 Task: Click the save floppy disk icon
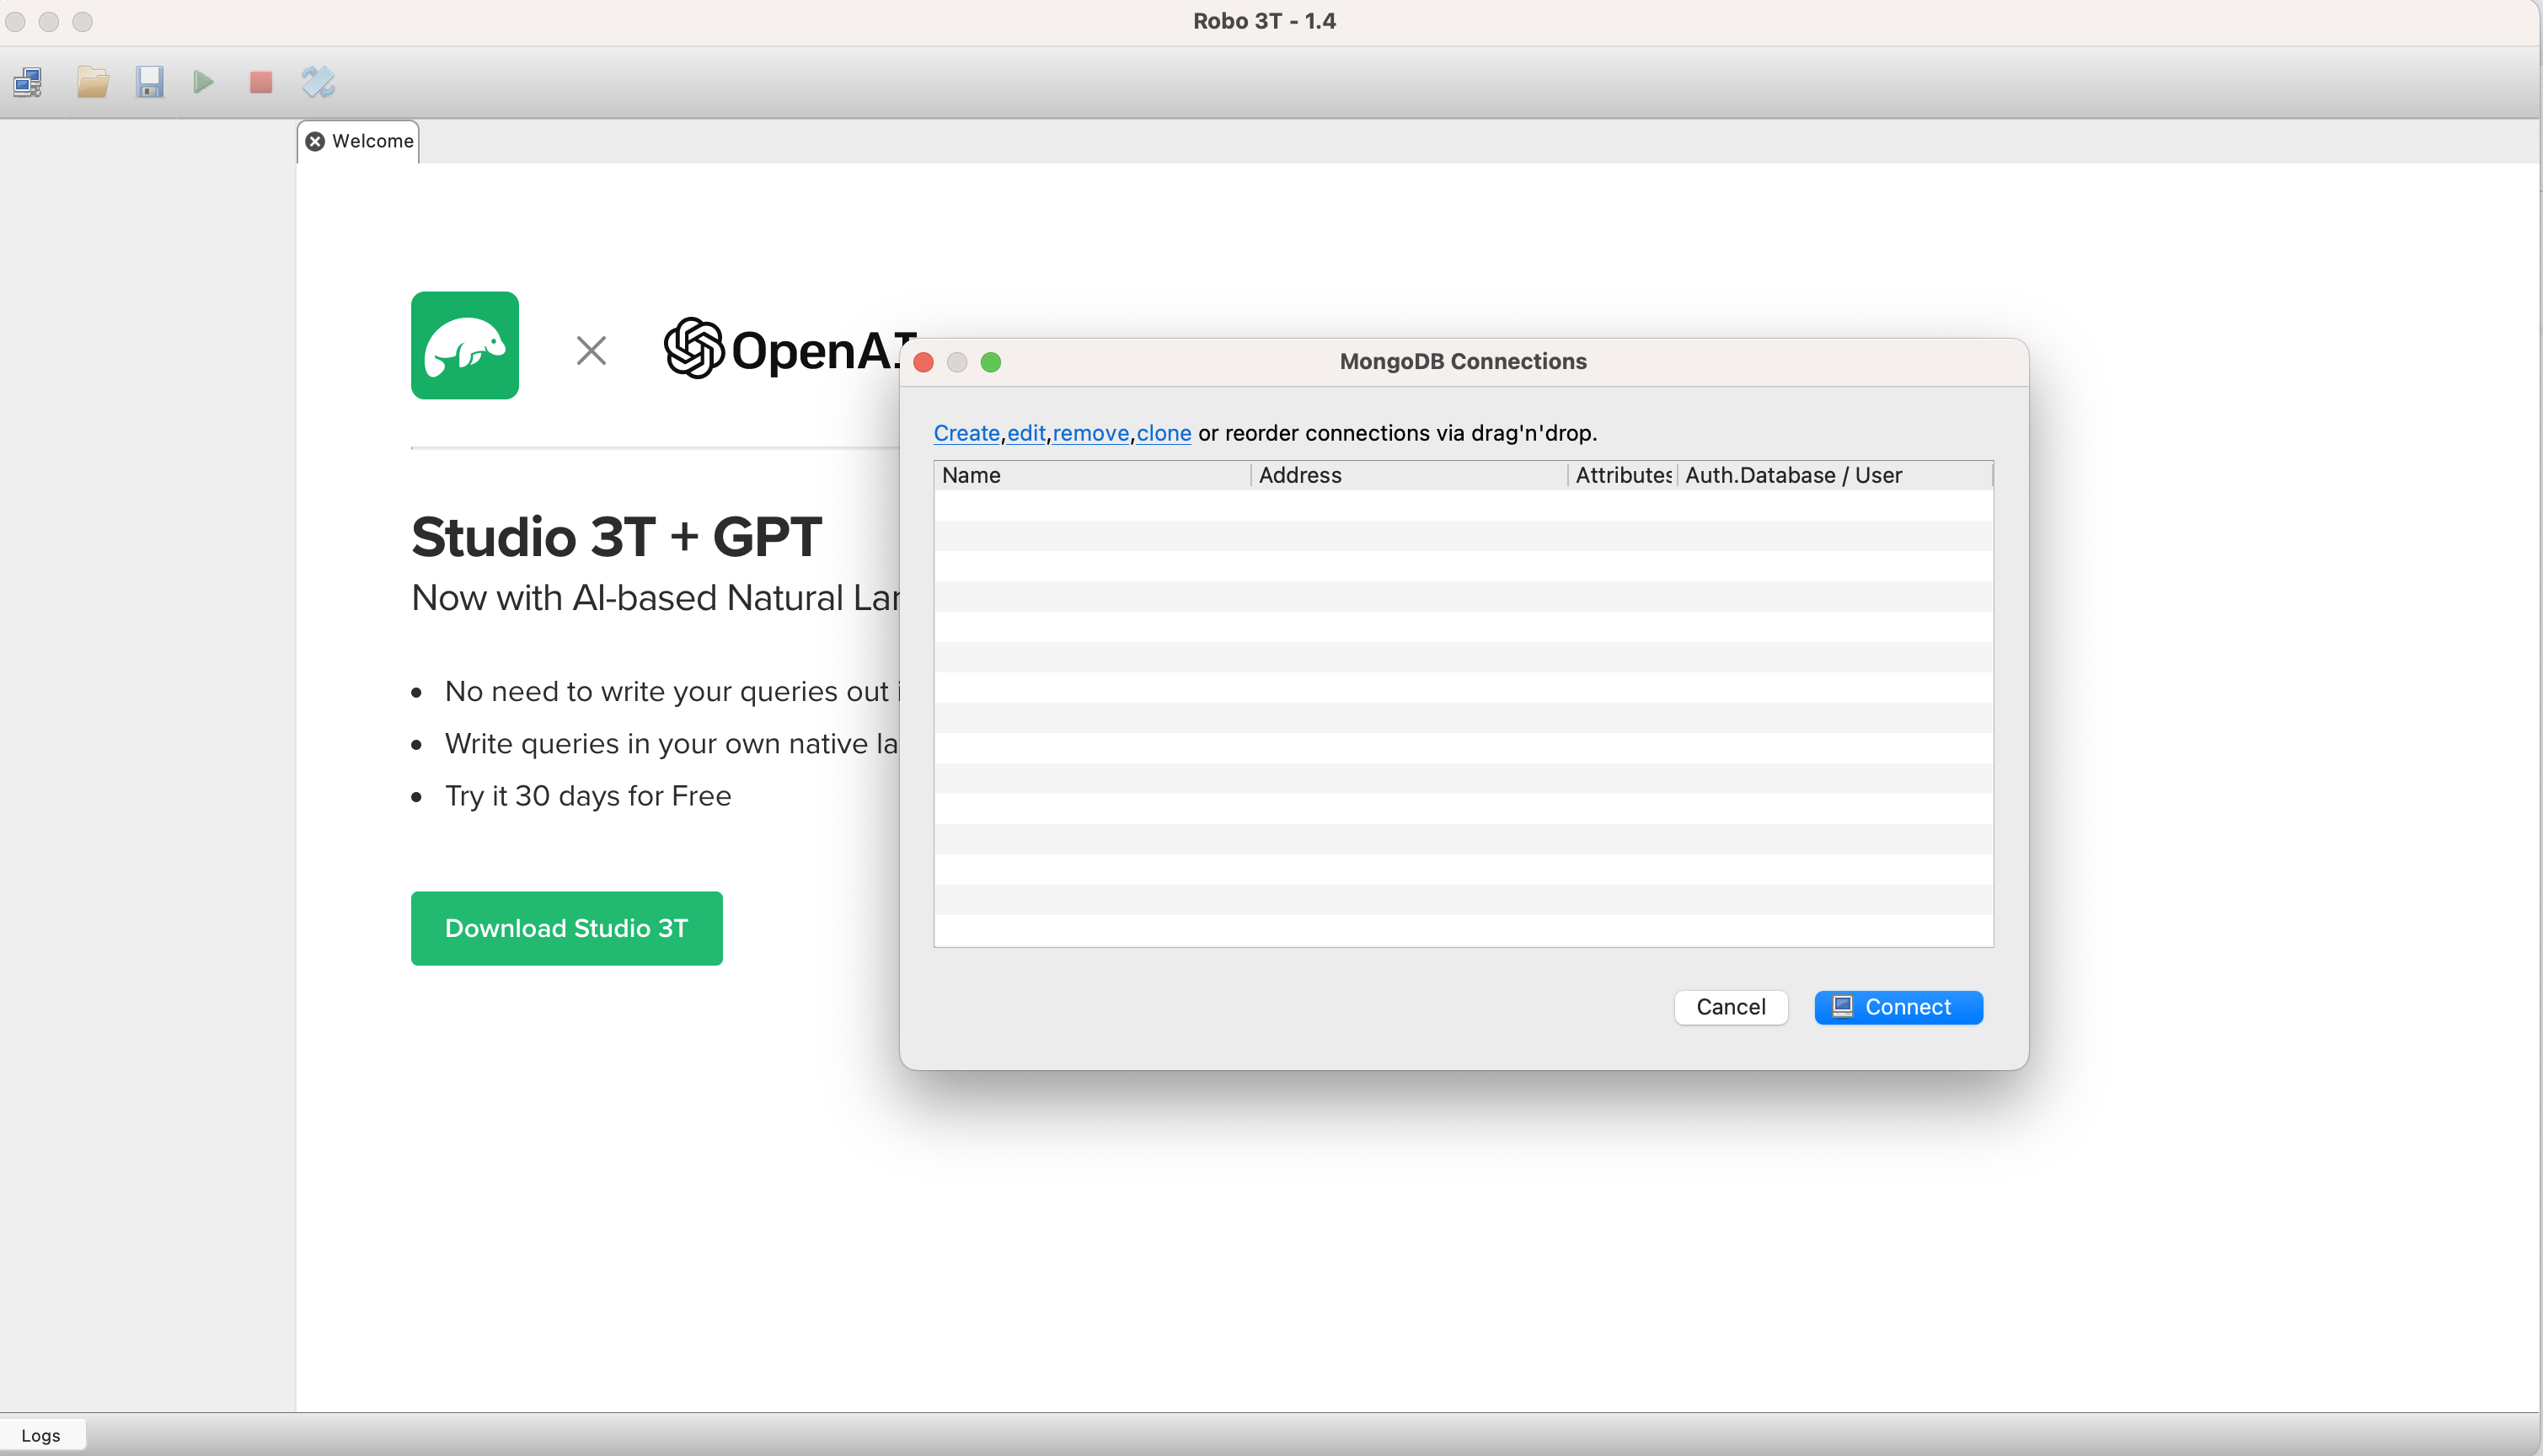coord(149,82)
